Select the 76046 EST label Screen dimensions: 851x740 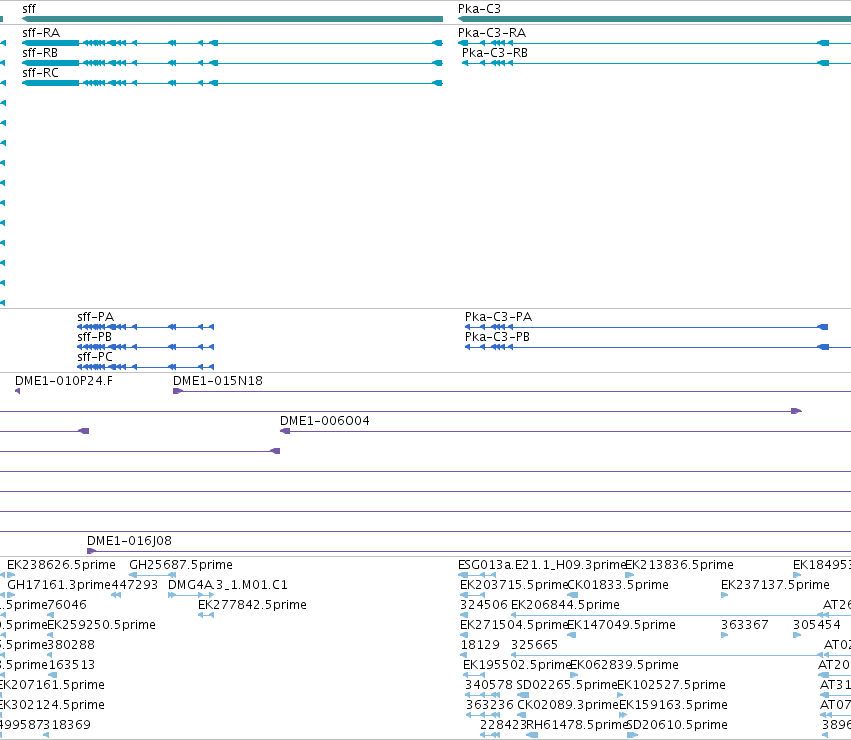67,605
